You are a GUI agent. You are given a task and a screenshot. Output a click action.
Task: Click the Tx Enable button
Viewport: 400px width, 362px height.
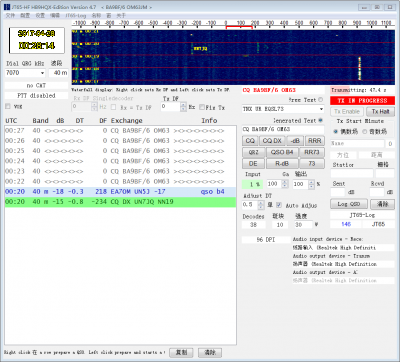(x=347, y=112)
